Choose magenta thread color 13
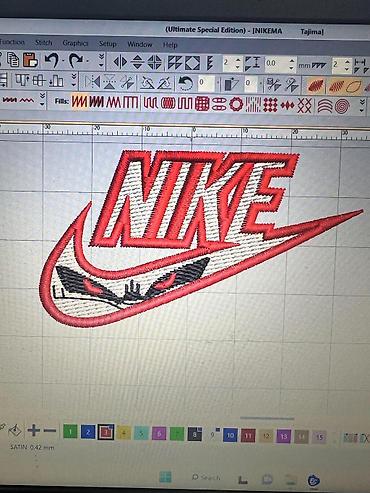 pos(284,436)
